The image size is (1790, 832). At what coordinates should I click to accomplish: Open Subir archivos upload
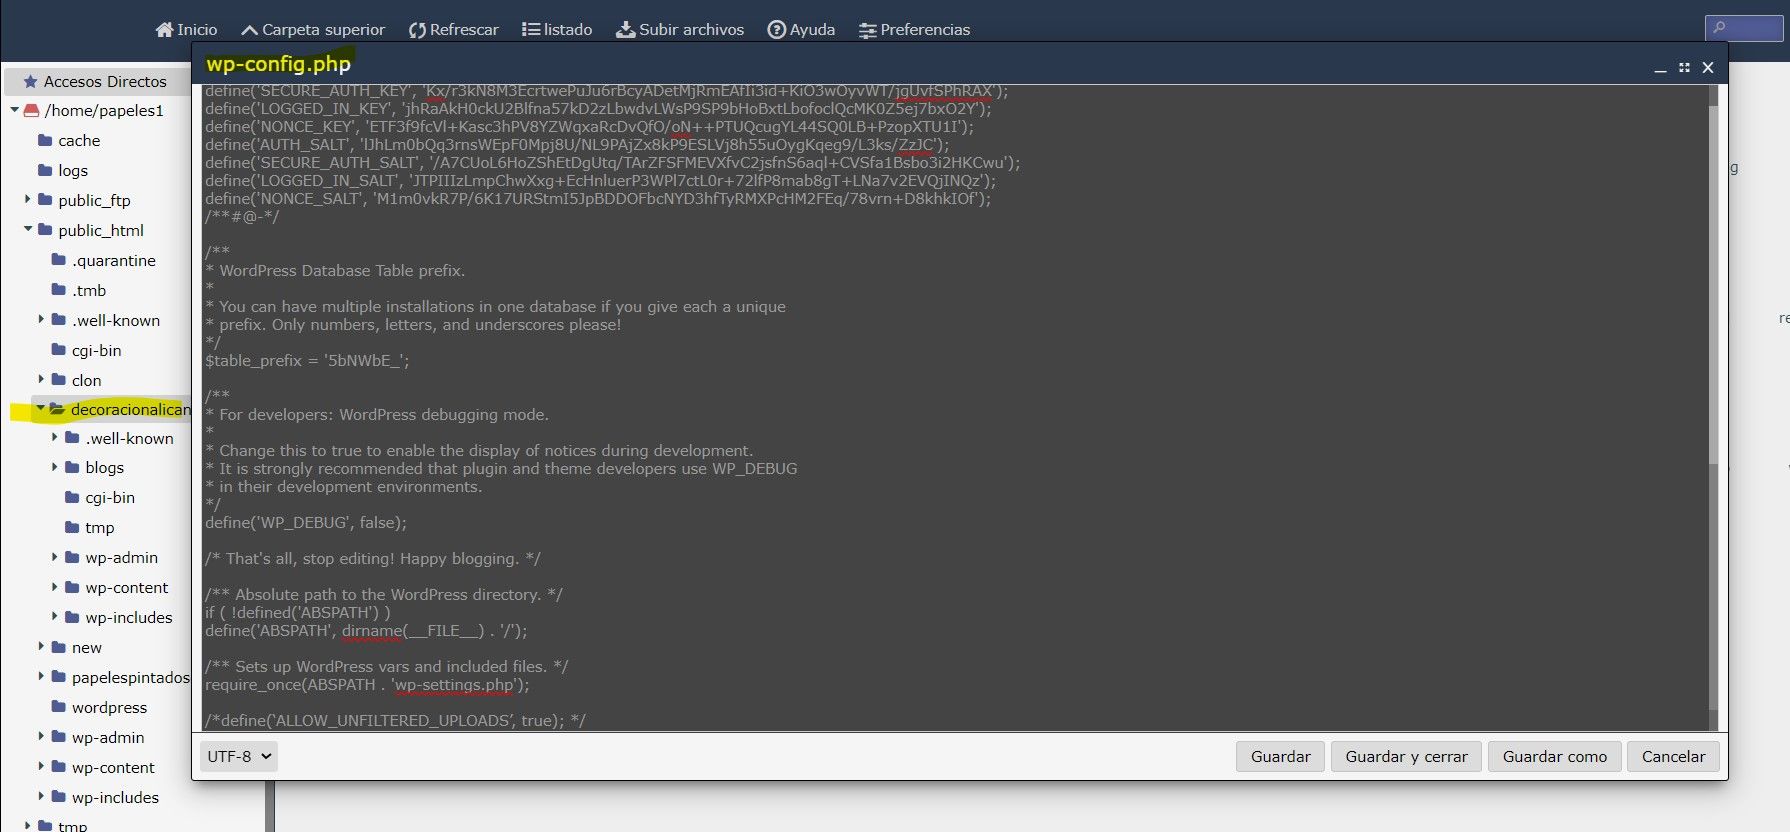(x=680, y=29)
